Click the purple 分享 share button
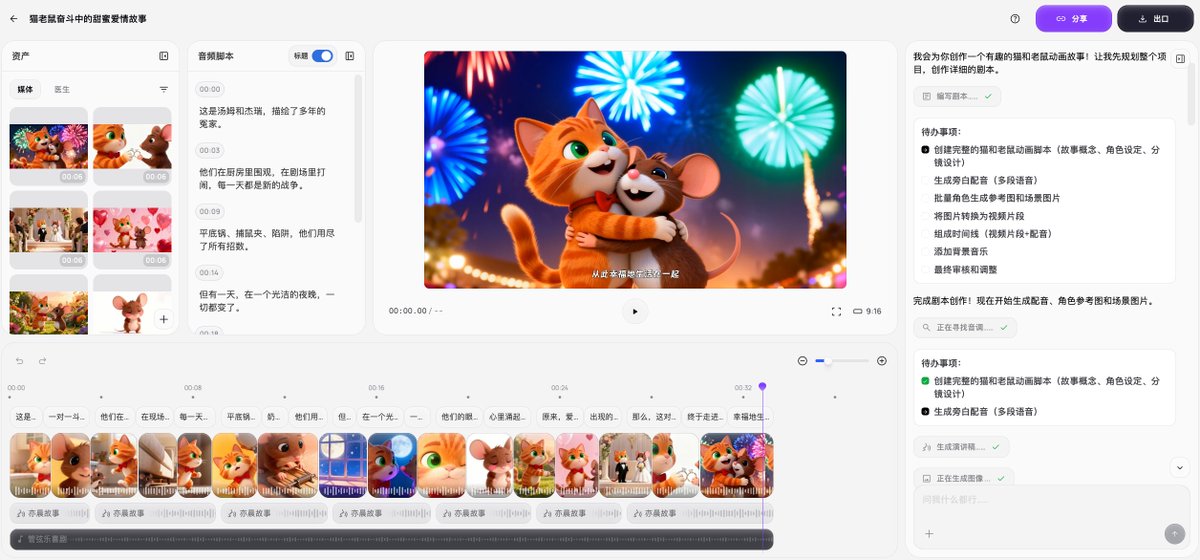This screenshot has height=560, width=1200. 1073,18
